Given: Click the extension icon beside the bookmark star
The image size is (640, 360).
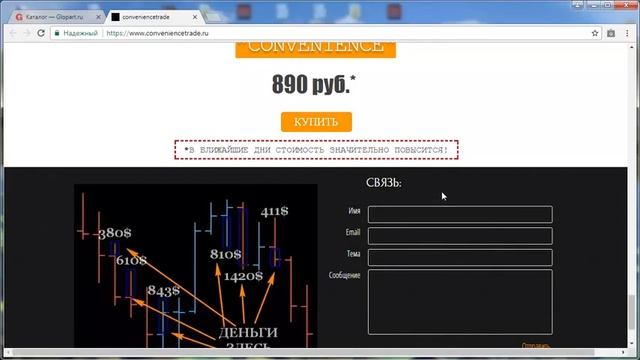Looking at the screenshot, I should pos(611,33).
